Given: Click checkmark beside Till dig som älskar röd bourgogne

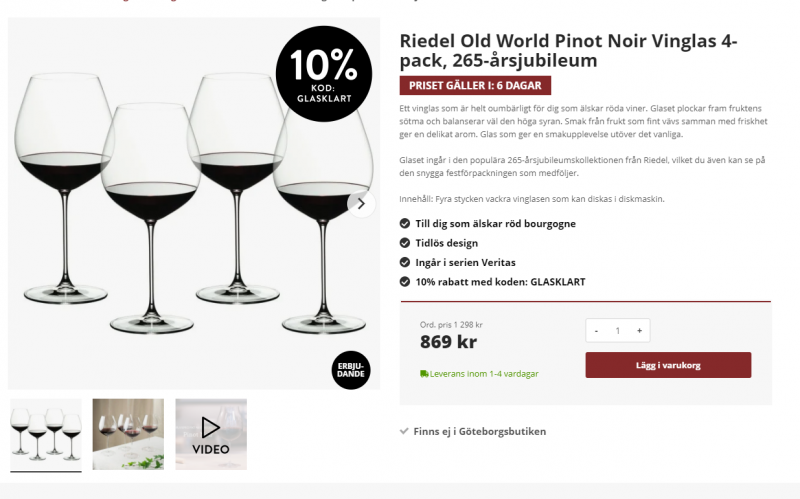Looking at the screenshot, I should click(404, 224).
